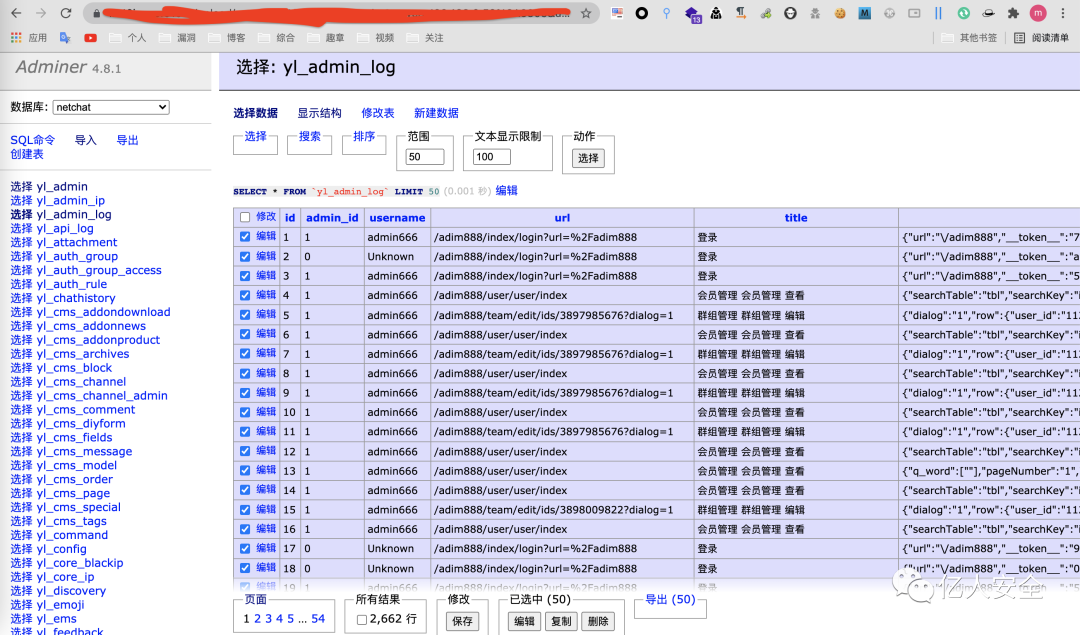Click the browser forward arrow

coord(41,13)
